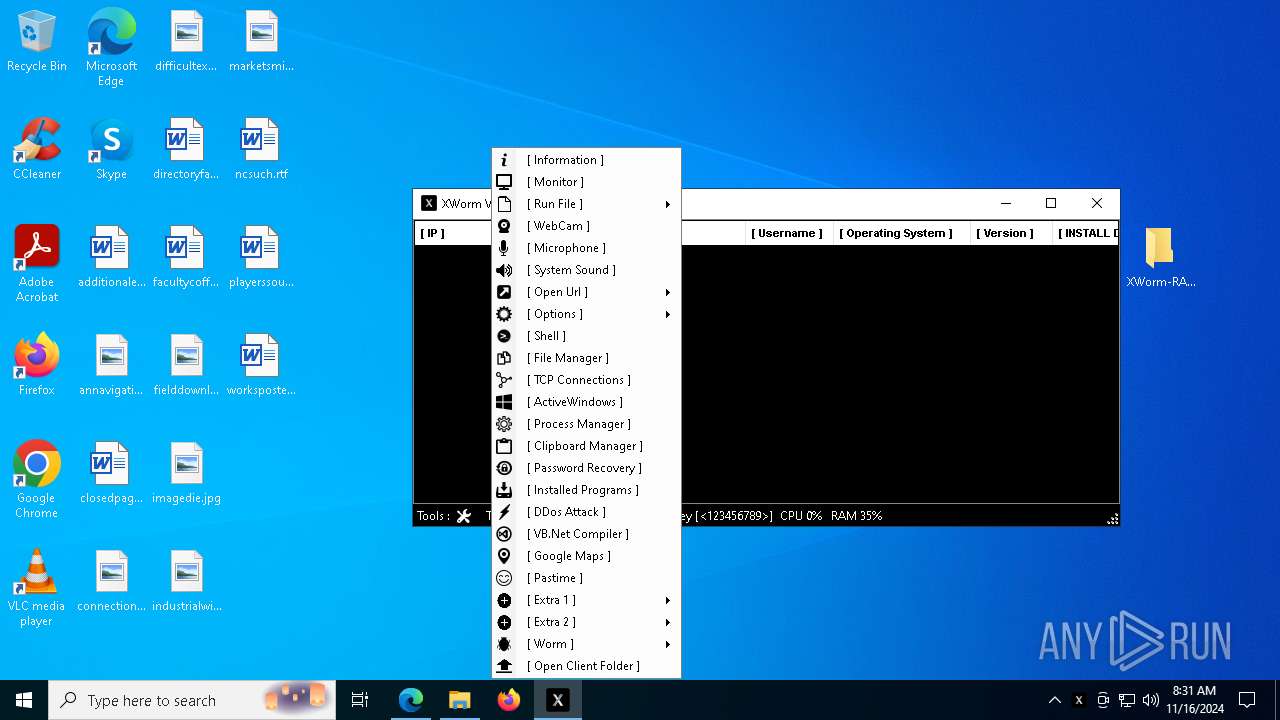The height and width of the screenshot is (720, 1280).
Task: Select the CCleaner desktop shortcut
Action: click(37, 150)
